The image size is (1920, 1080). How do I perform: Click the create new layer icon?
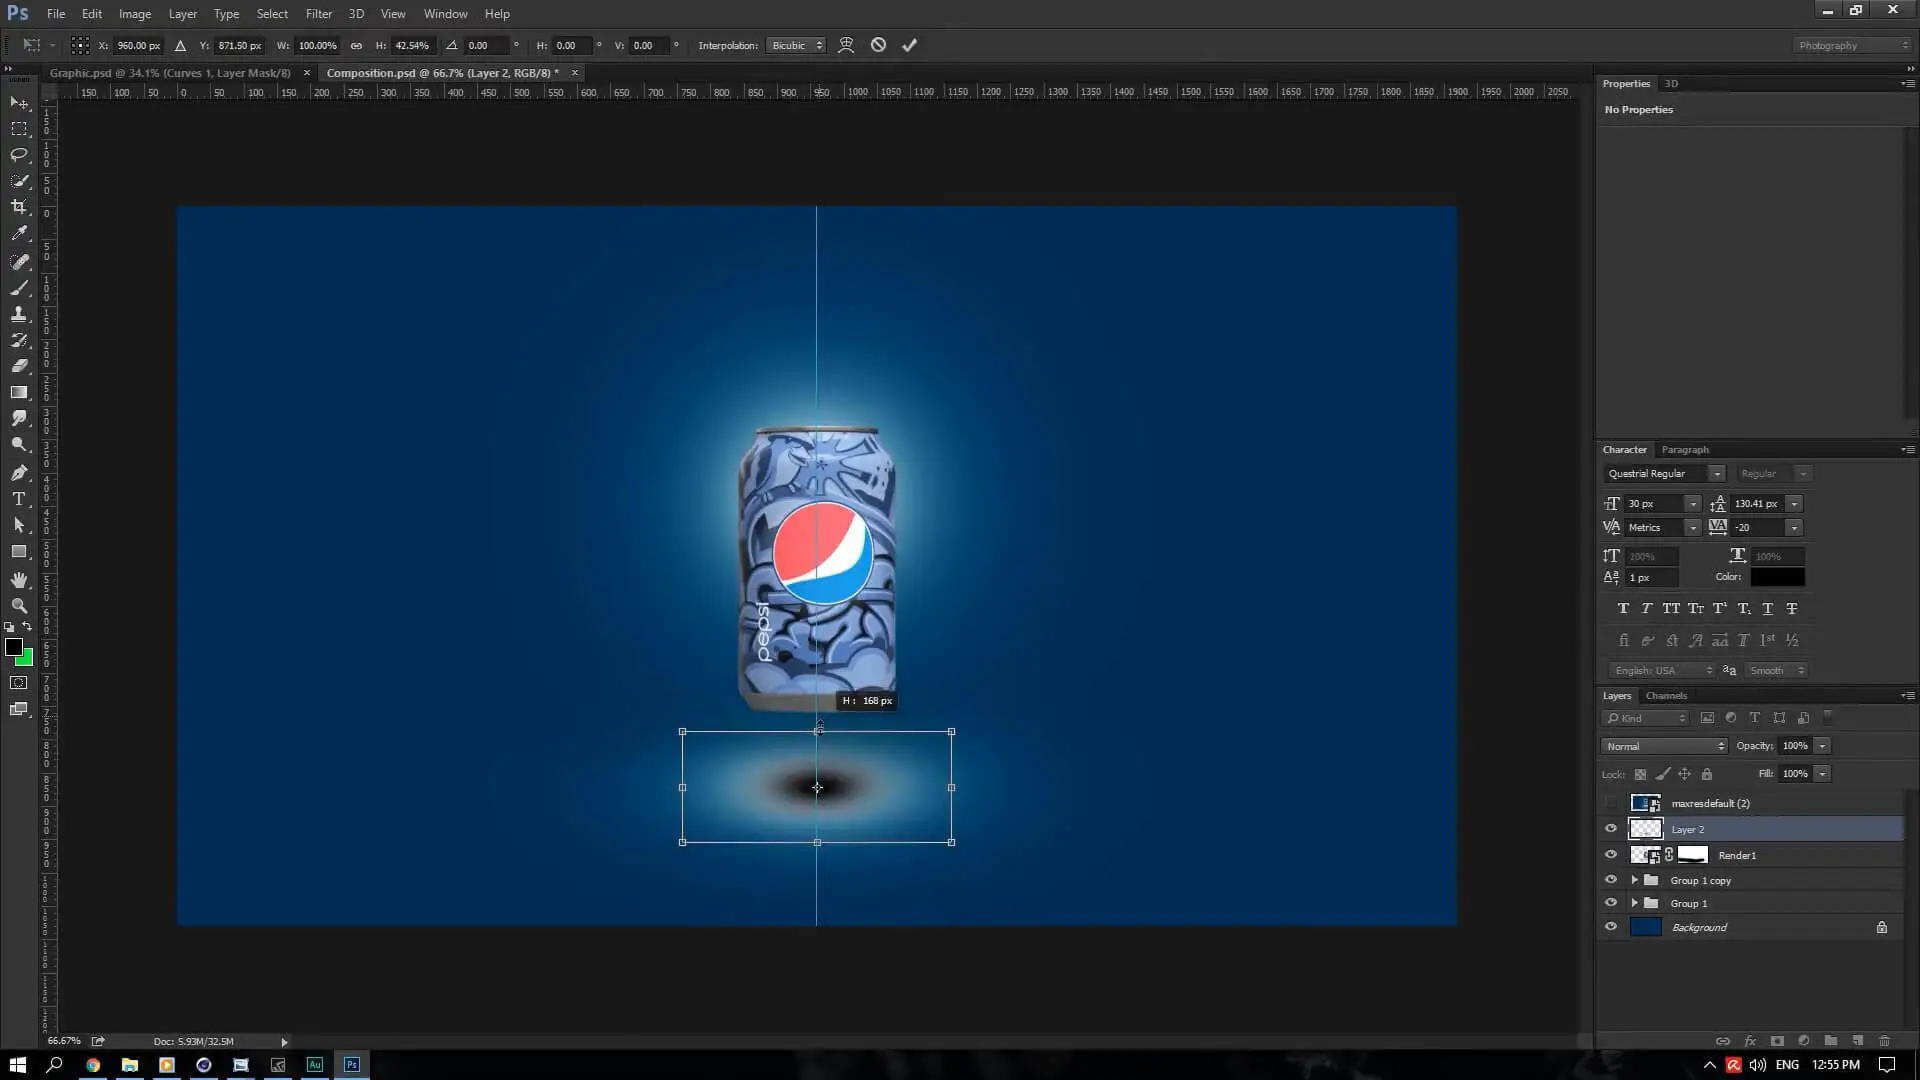(1858, 1041)
